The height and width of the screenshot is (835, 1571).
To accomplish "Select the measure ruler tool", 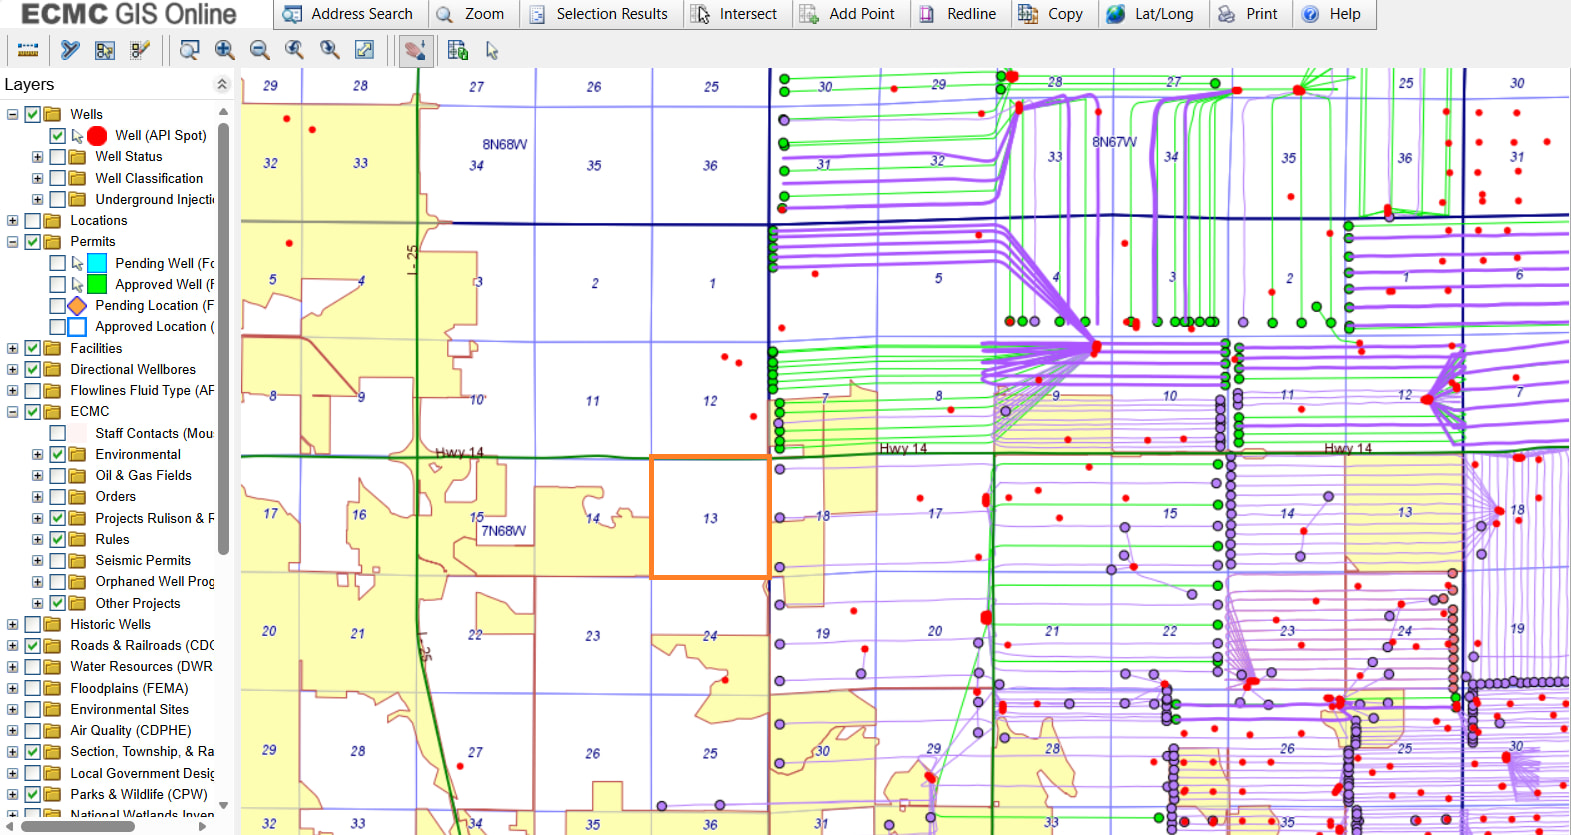I will [x=28, y=50].
